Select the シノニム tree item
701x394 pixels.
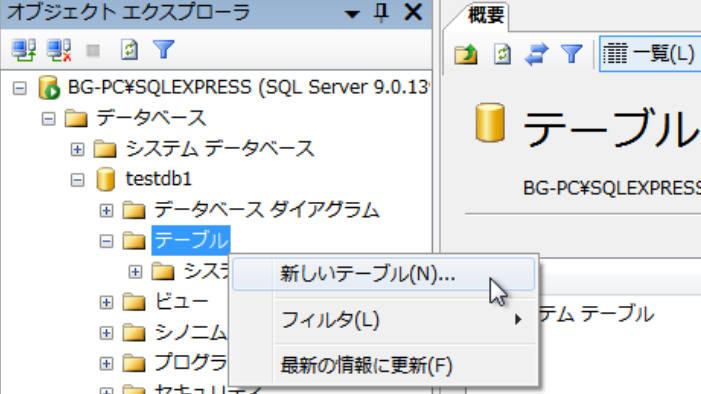pos(190,332)
